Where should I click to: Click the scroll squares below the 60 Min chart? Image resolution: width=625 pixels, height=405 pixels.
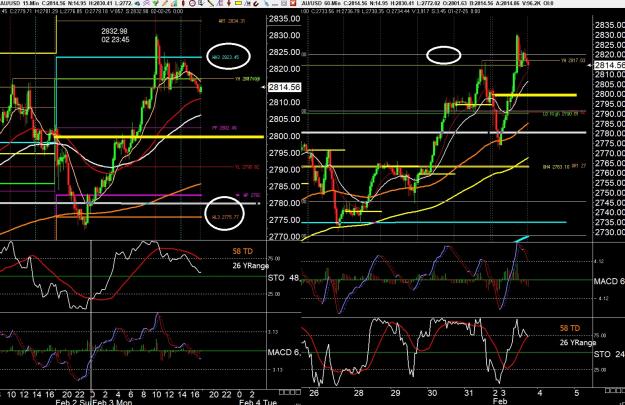click(613, 390)
